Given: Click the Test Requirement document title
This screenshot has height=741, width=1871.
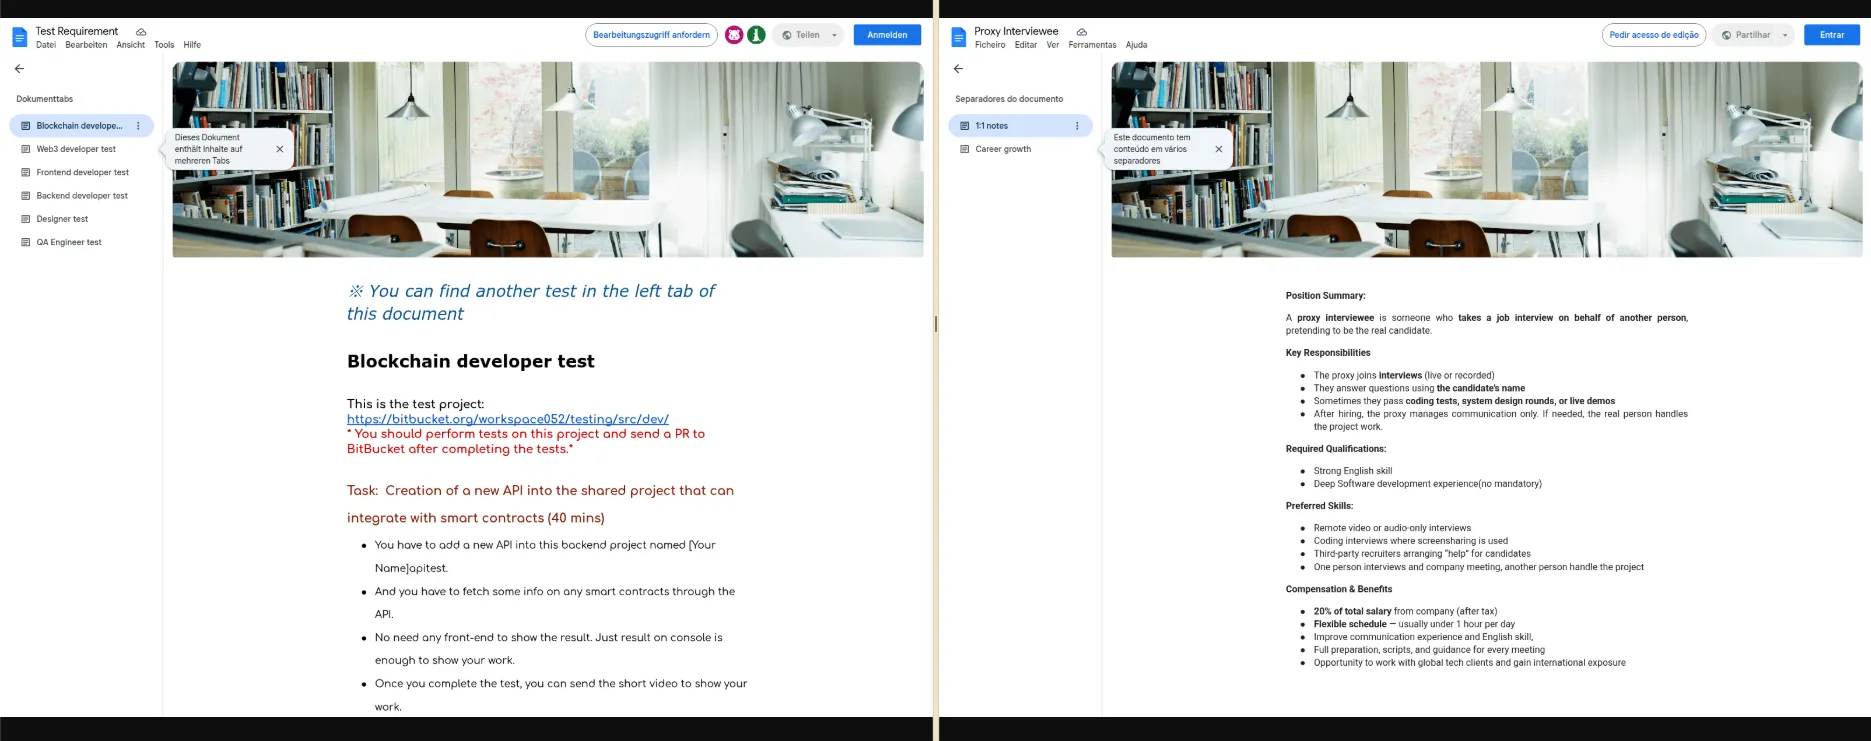Looking at the screenshot, I should click(77, 31).
